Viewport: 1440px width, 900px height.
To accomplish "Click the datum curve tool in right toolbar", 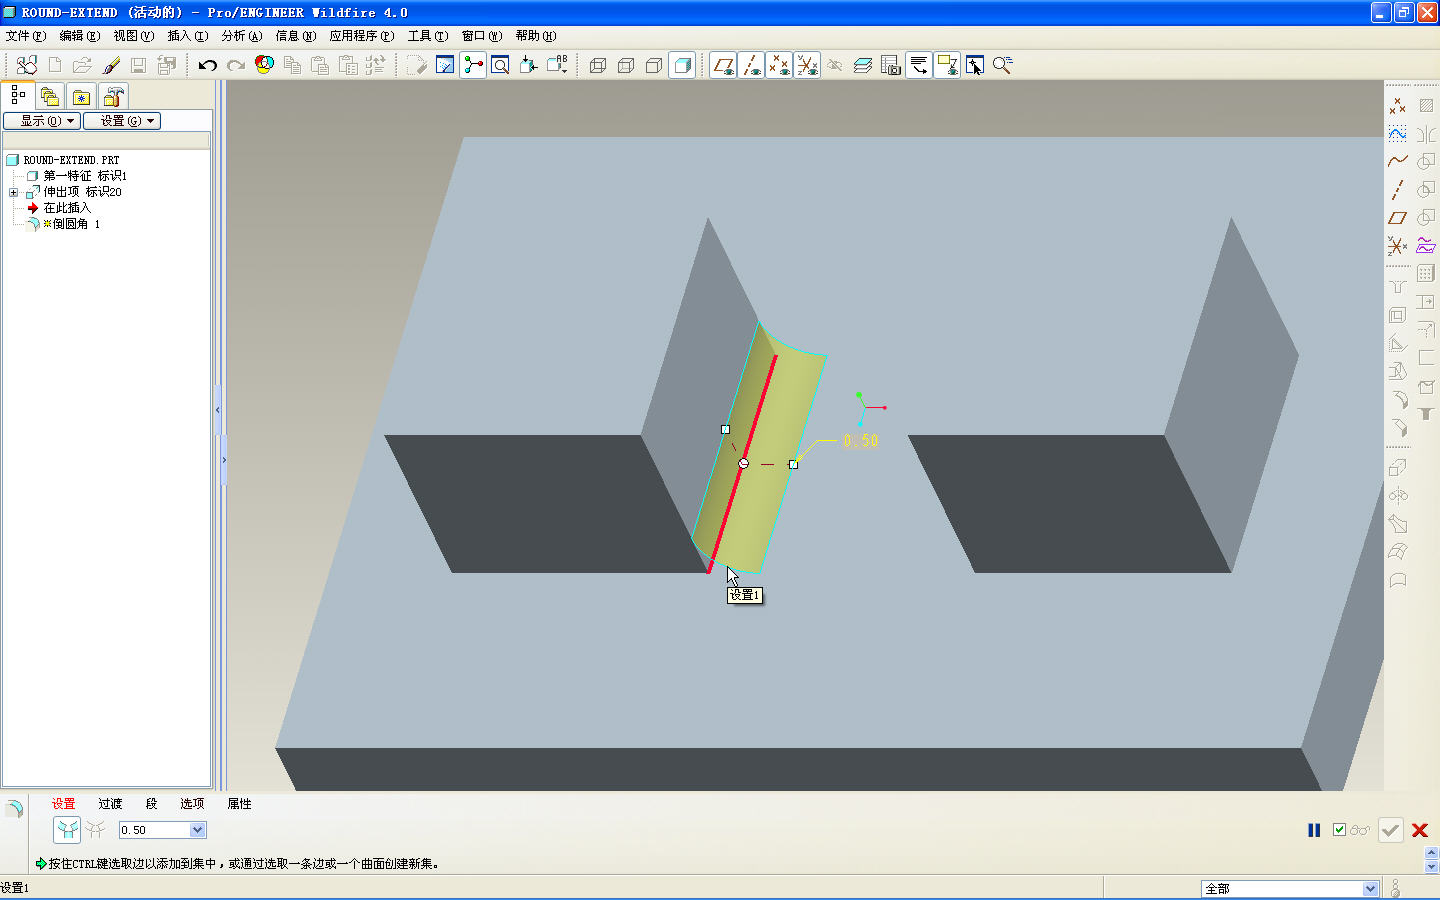I will point(1398,161).
